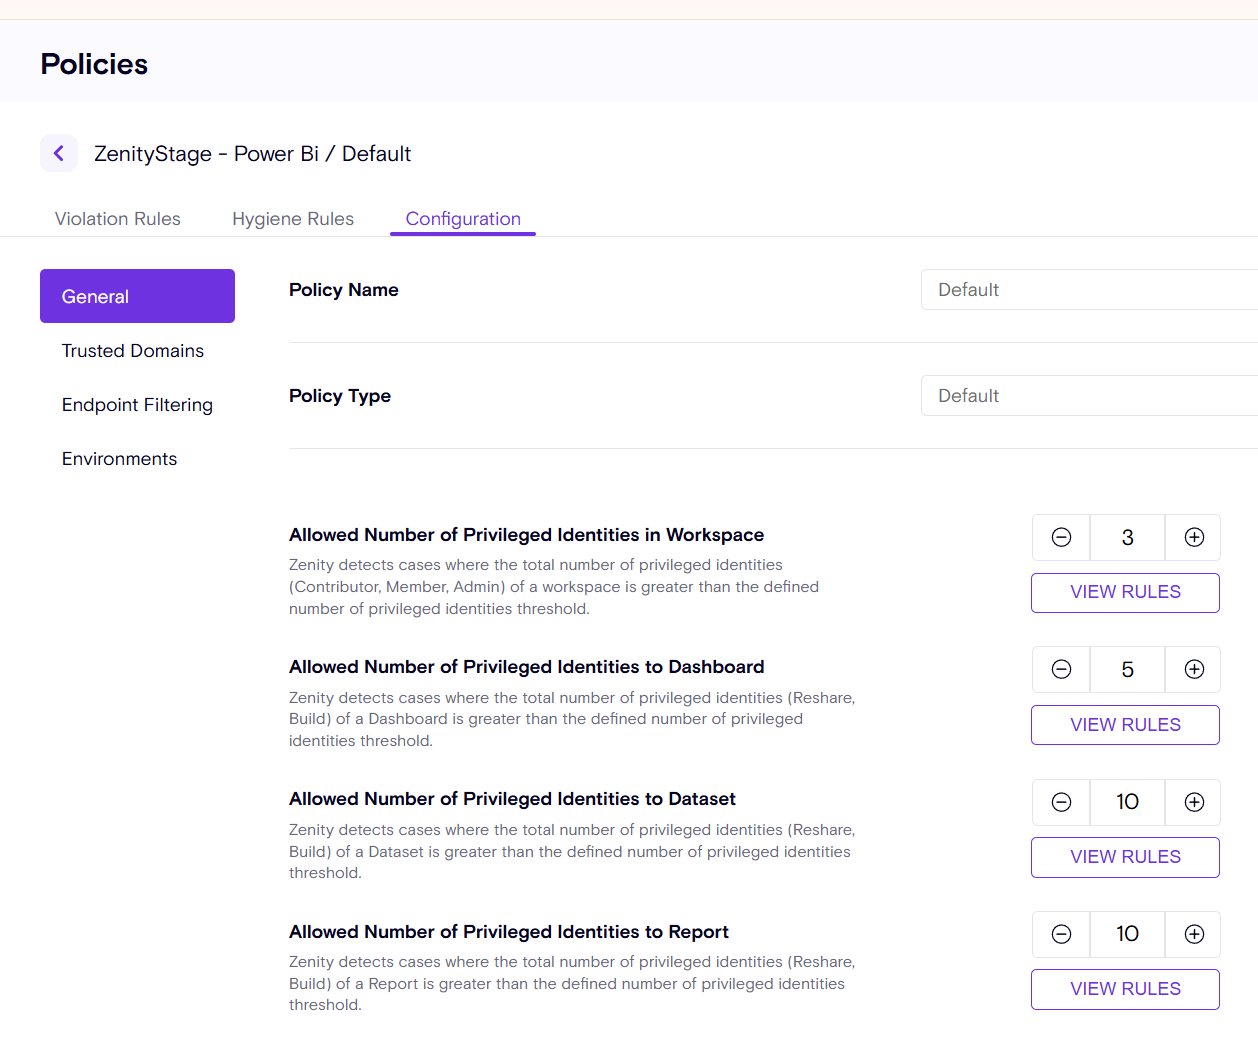Click the back arrow next to ZenityStage

coord(59,153)
